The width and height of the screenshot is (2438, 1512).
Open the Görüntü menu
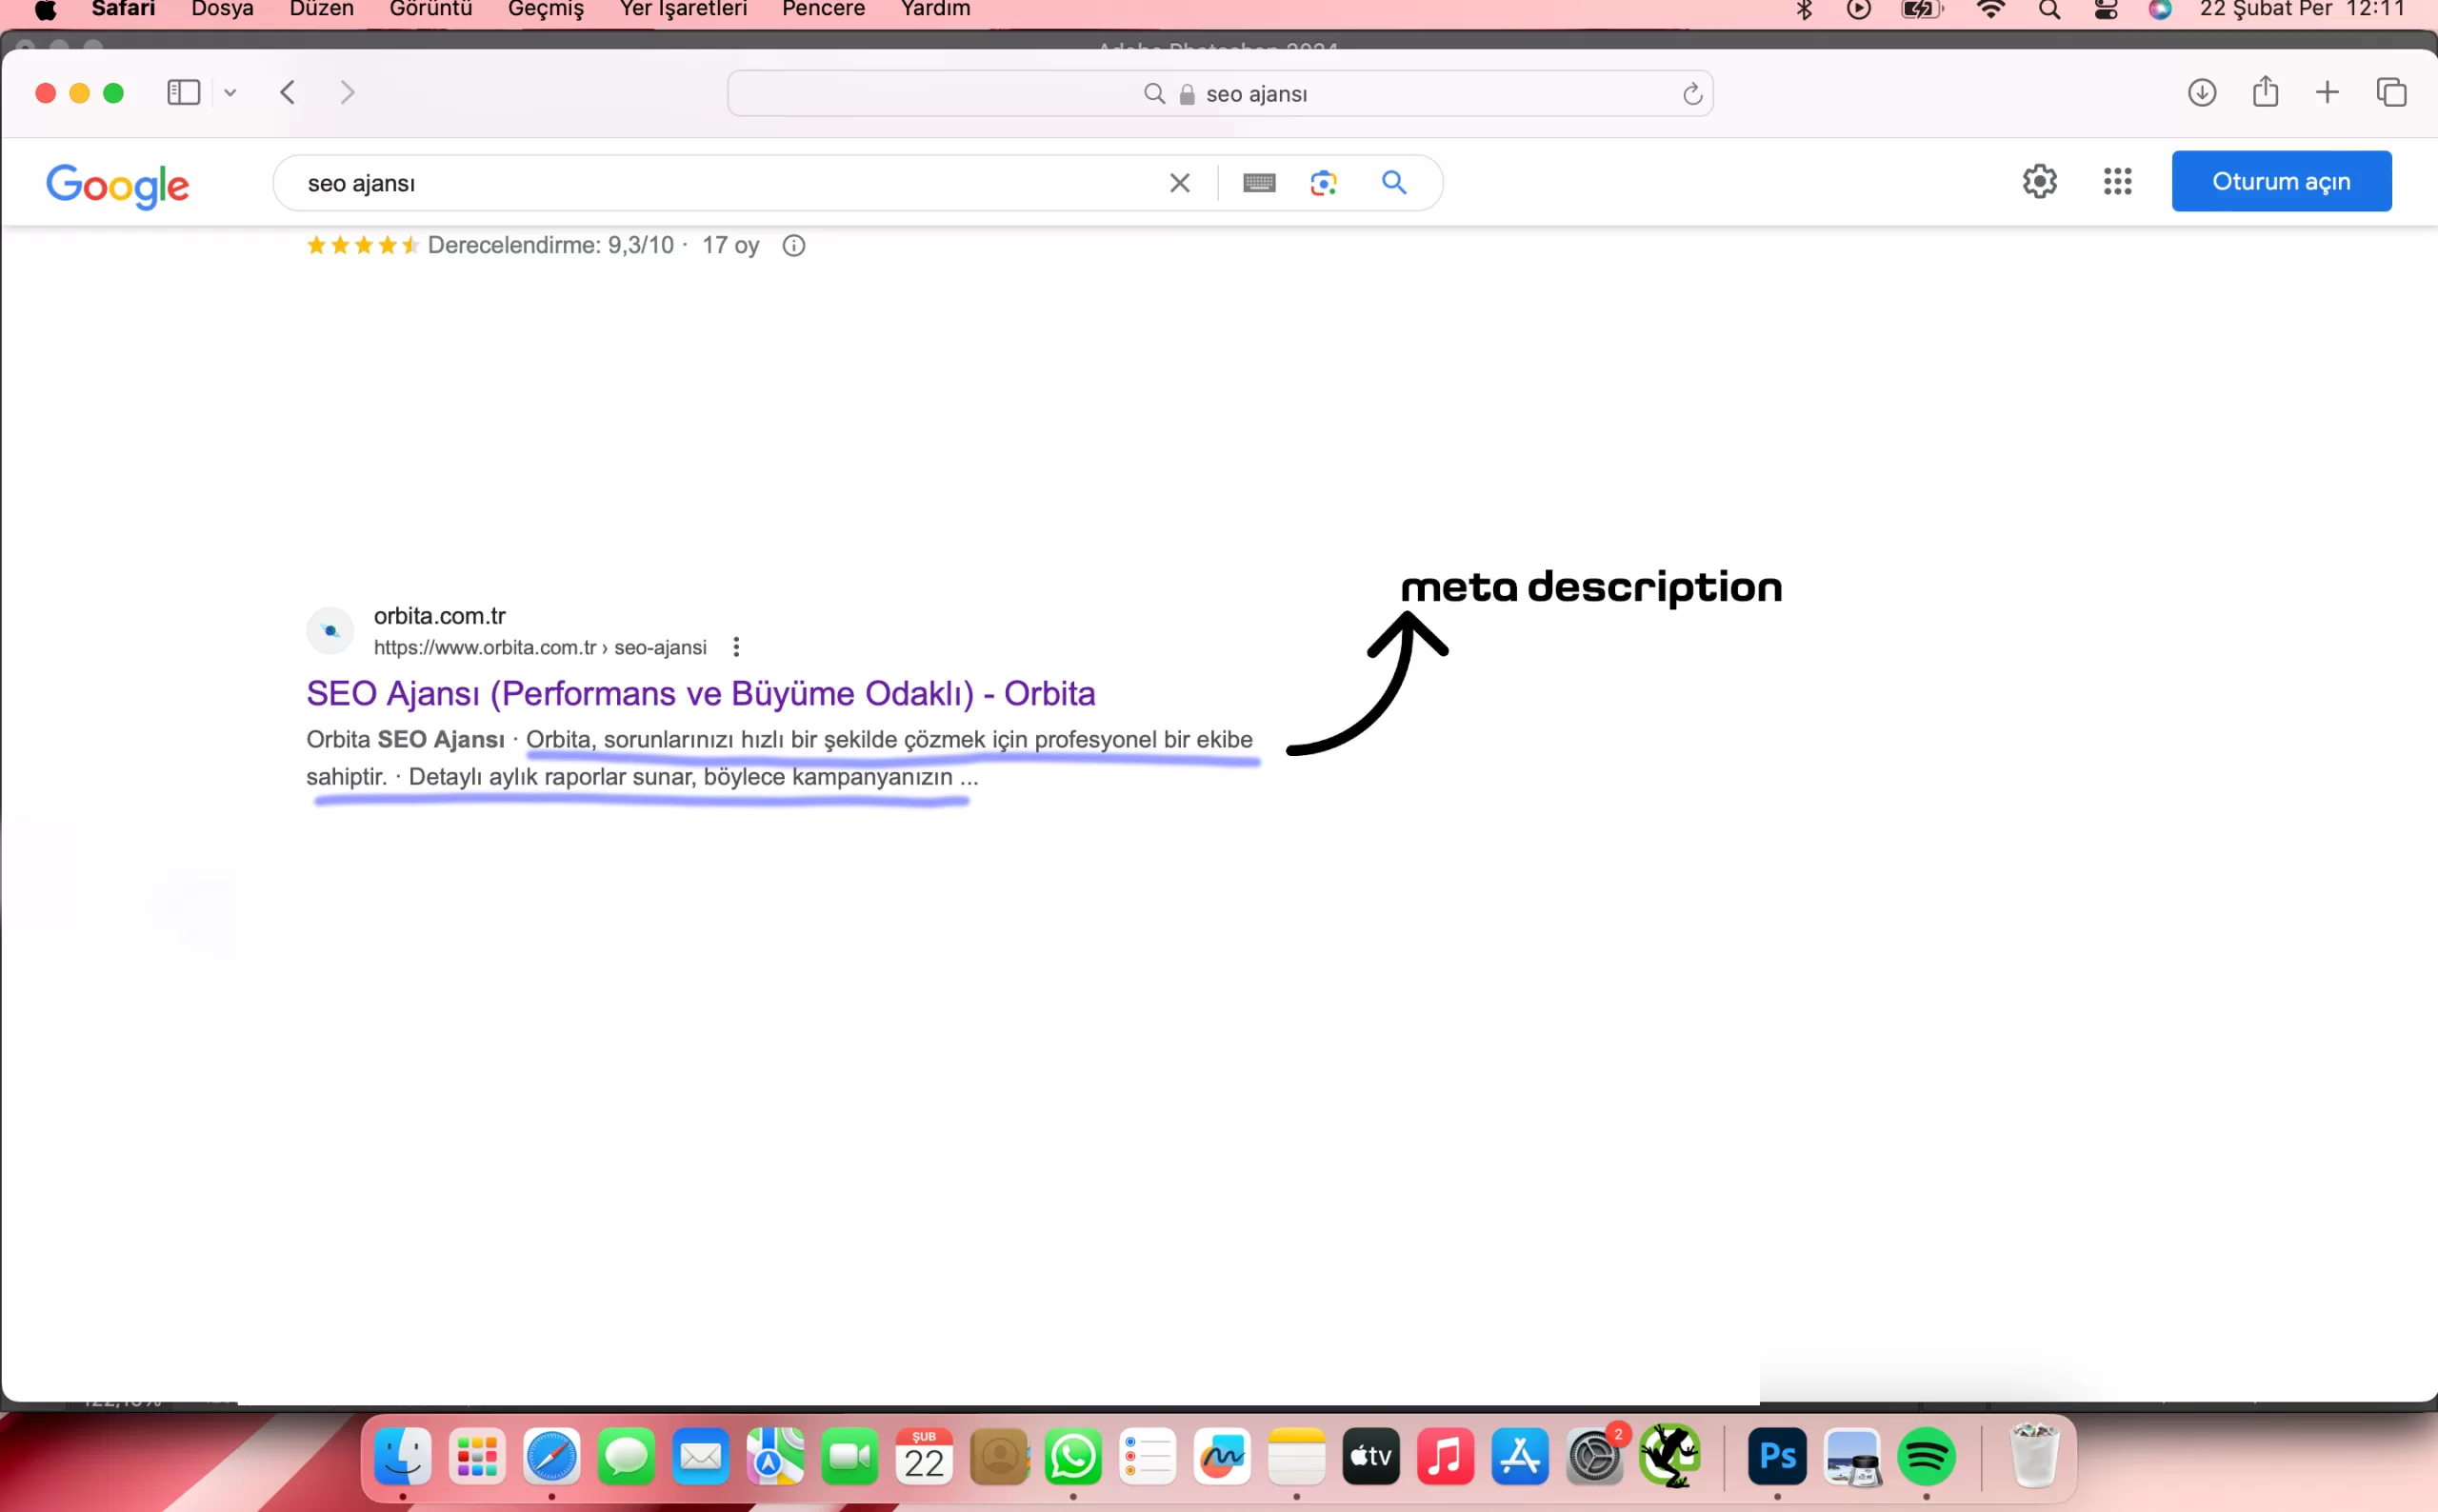[x=430, y=9]
